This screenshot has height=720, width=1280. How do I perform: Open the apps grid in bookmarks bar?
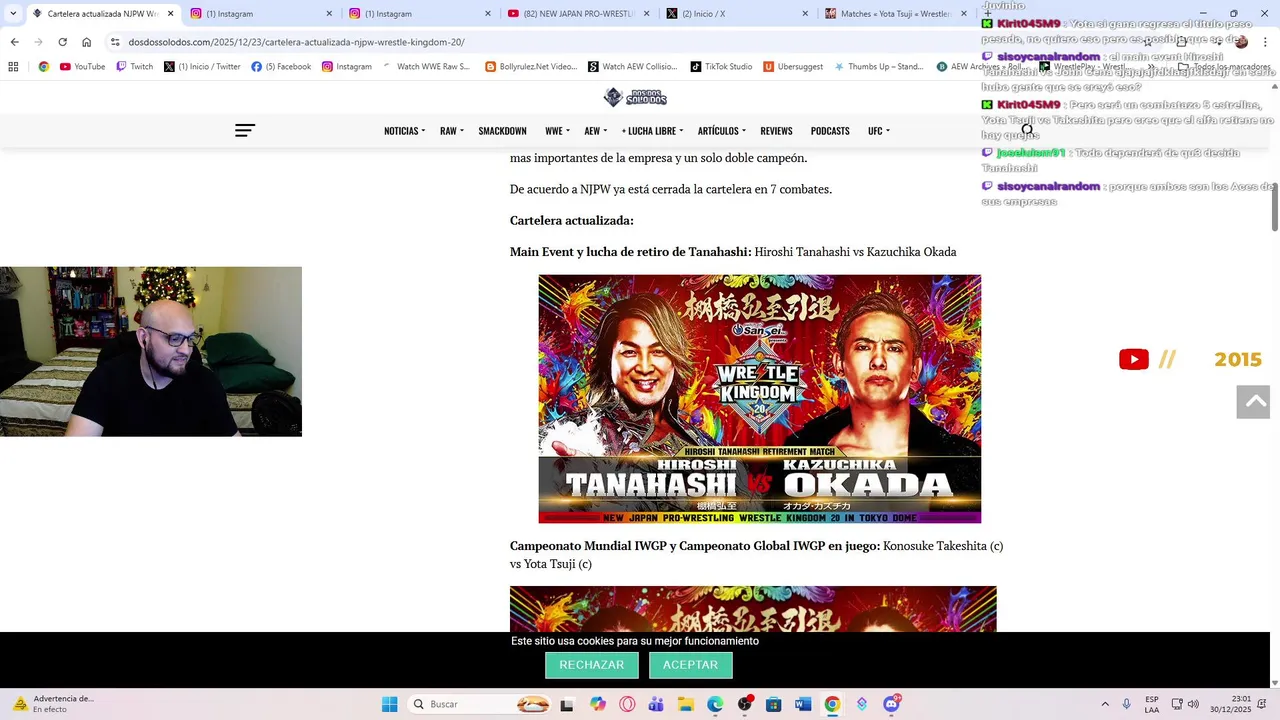coord(13,67)
